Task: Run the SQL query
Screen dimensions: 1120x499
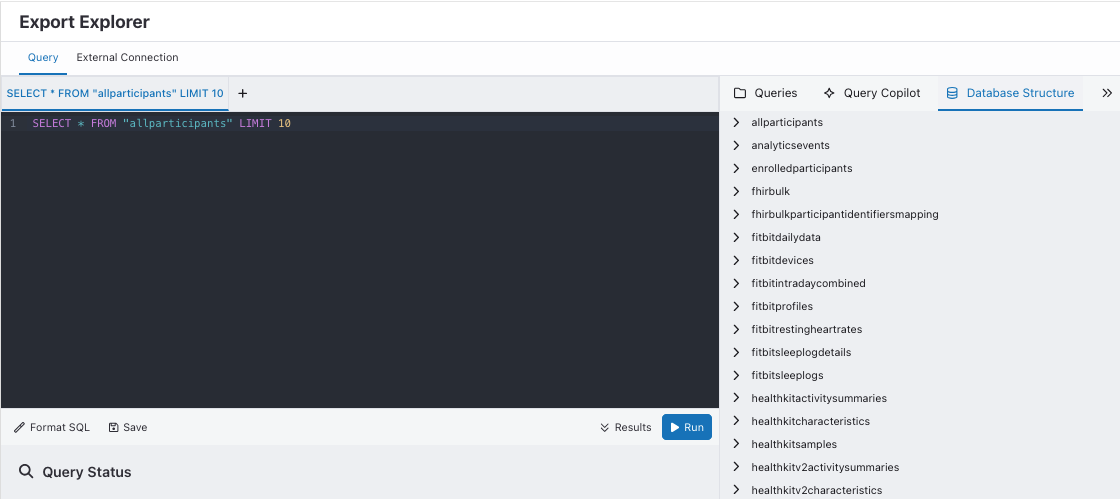Action: tap(687, 427)
